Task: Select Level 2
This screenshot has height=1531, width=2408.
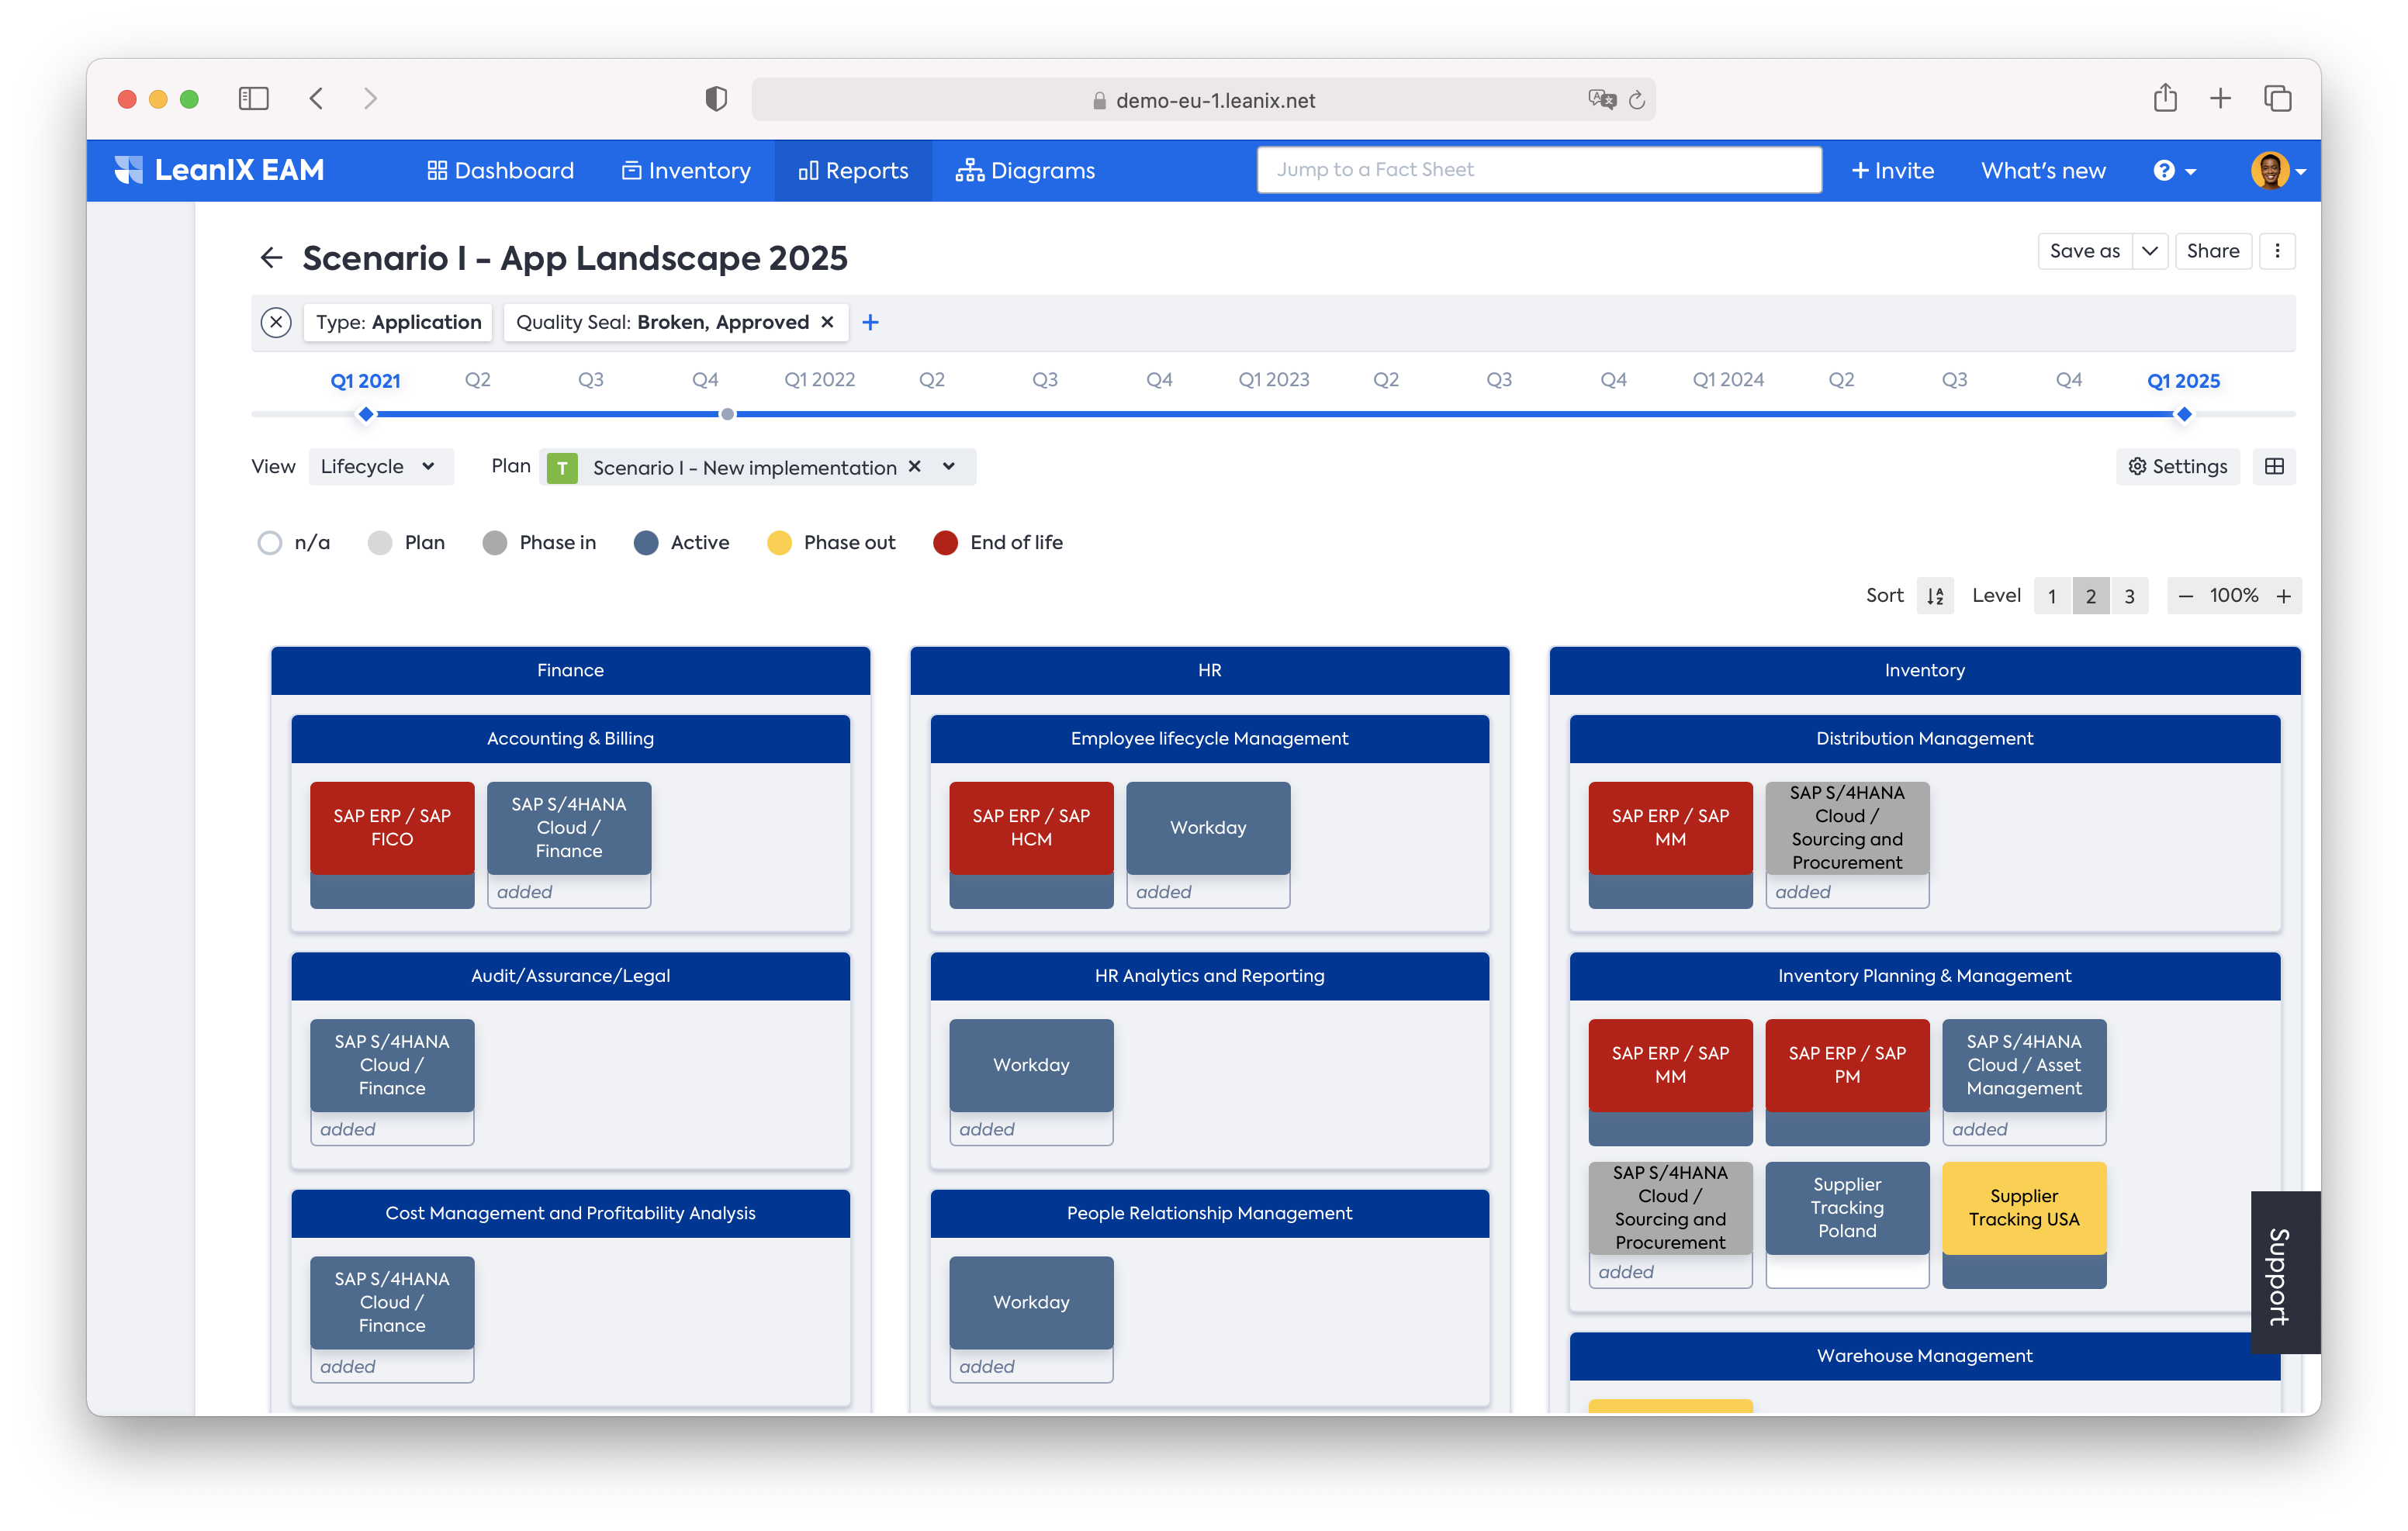Action: (x=2091, y=596)
